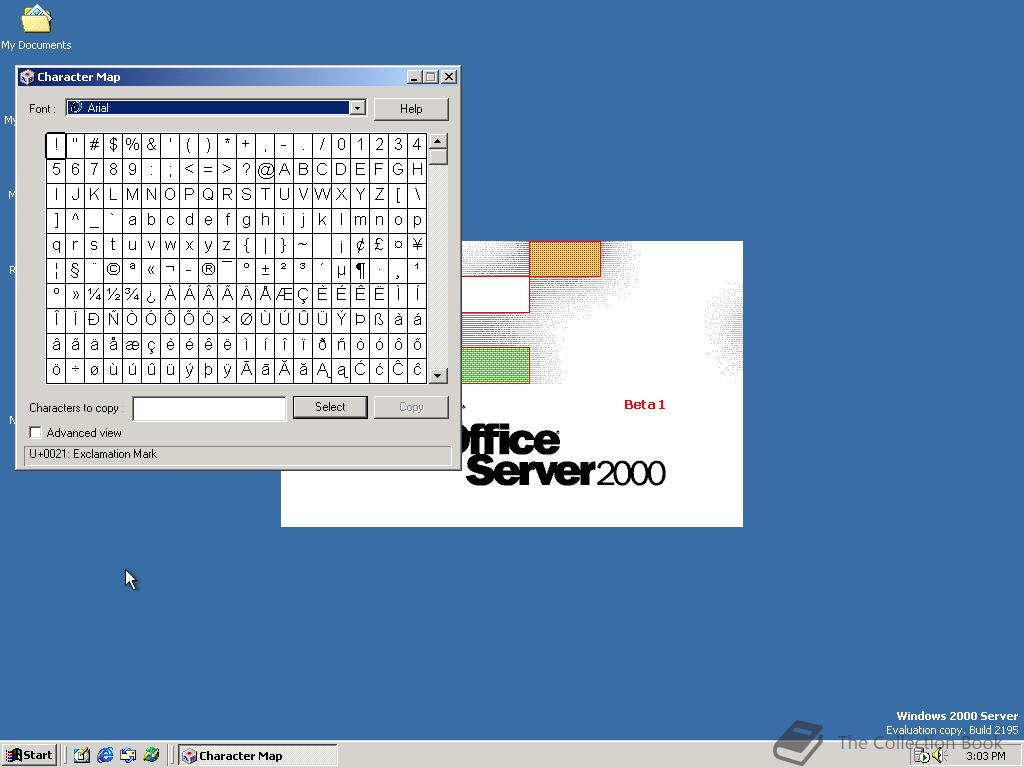Select the Ø capital slashed O cell
Viewport: 1024px width, 768px height.
click(246, 320)
